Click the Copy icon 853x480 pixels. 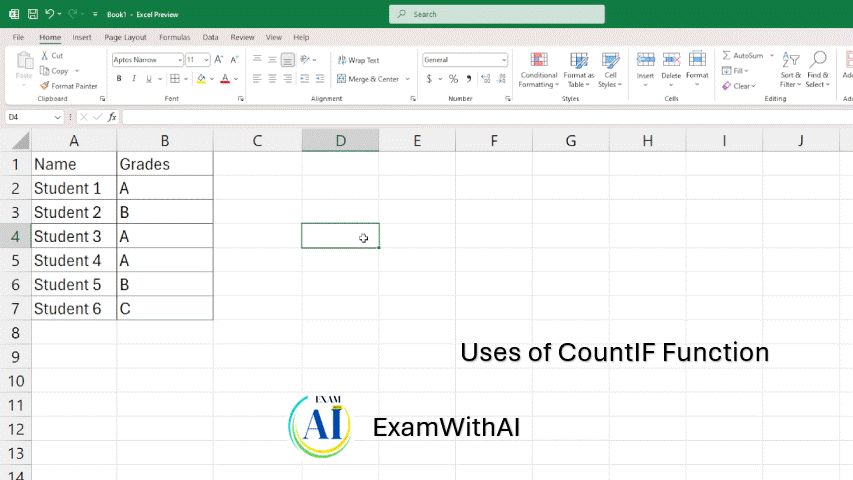(45, 71)
